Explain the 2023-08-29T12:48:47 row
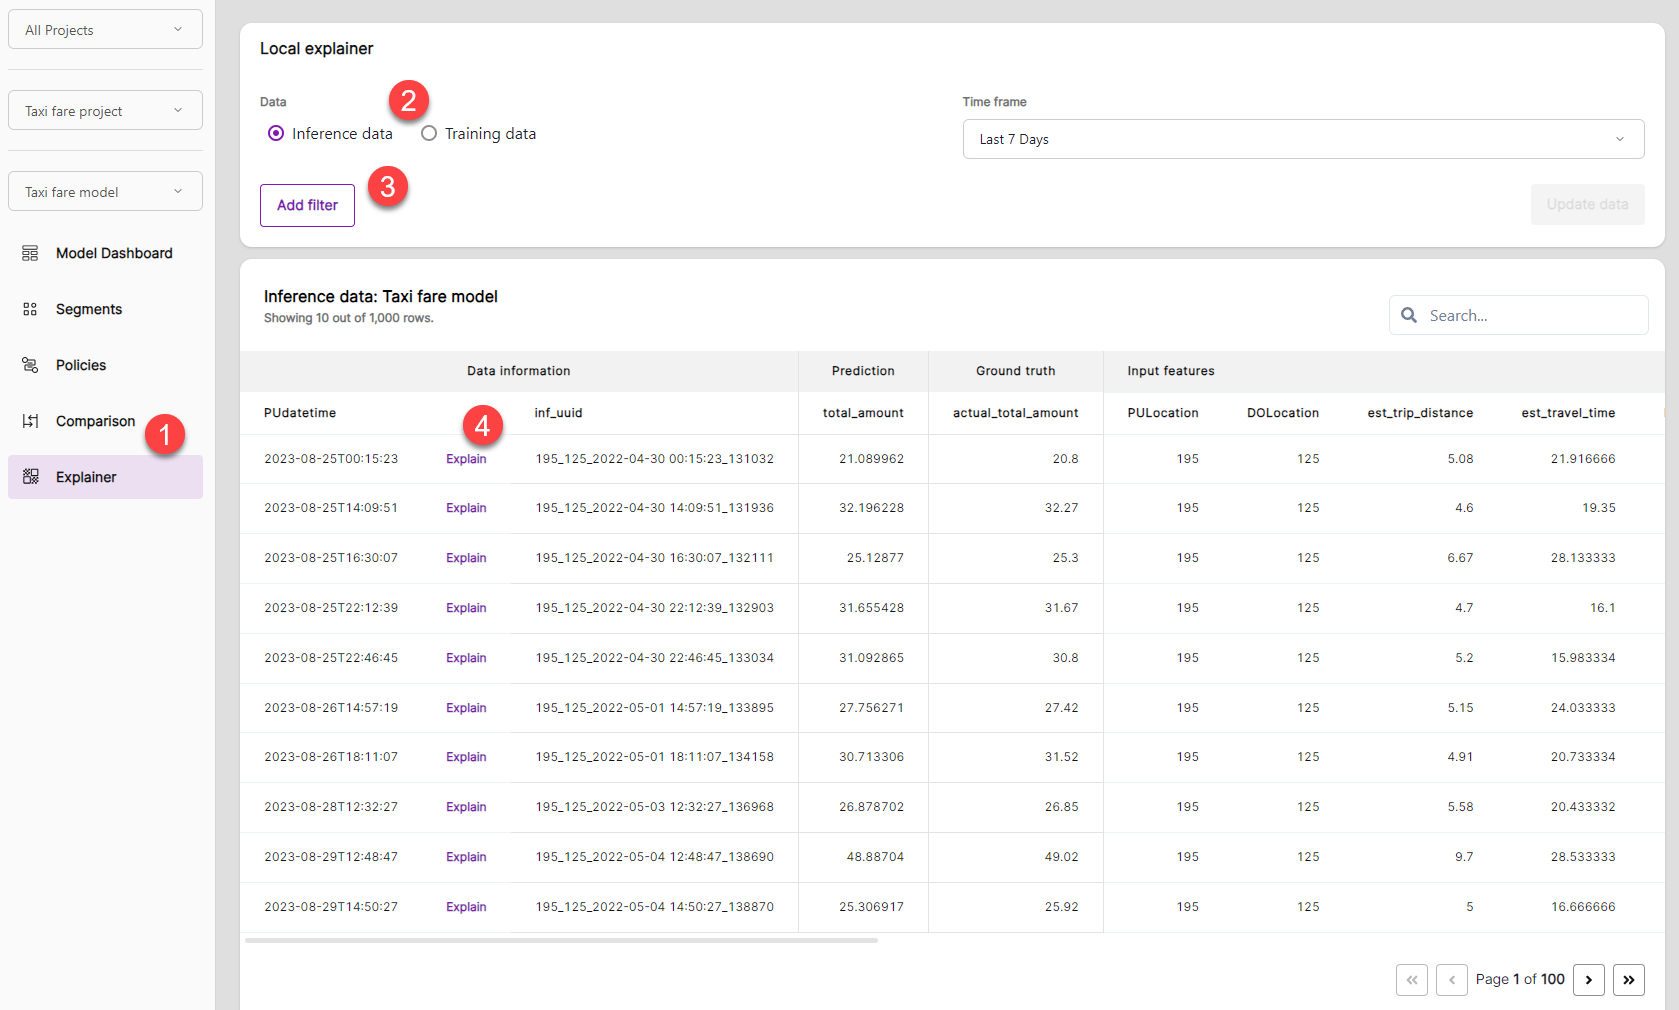 466,857
